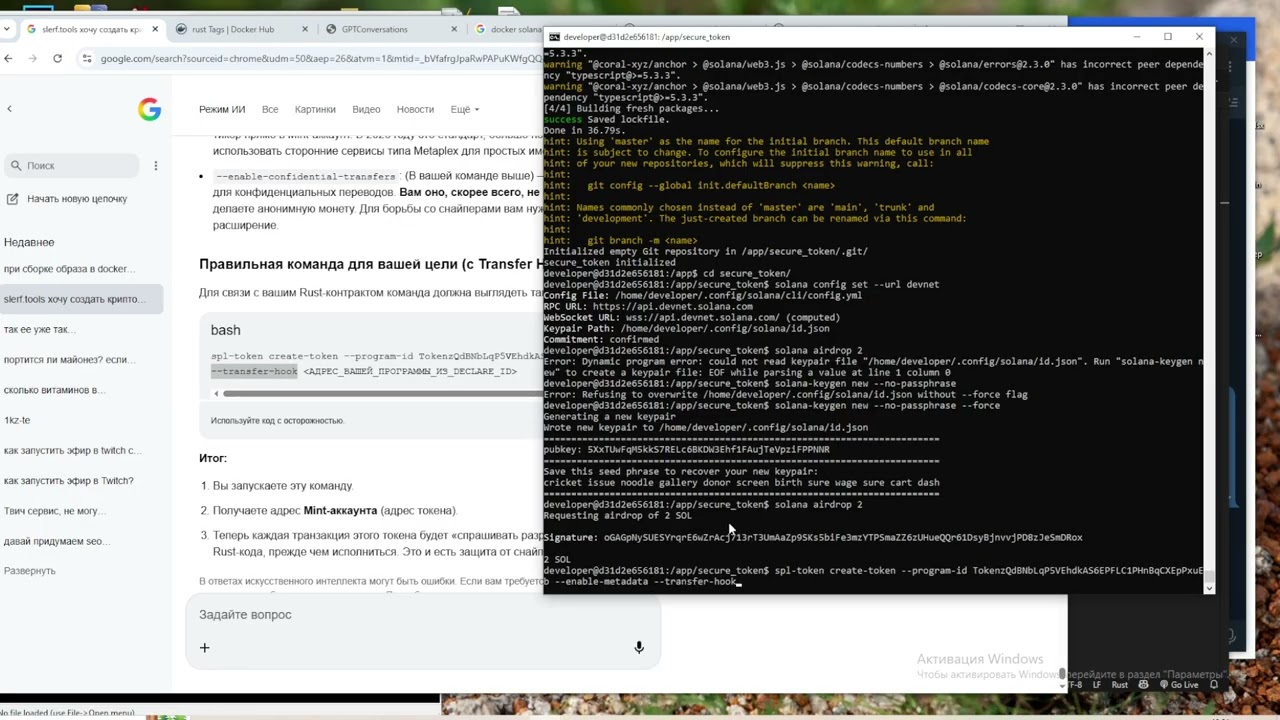Viewport: 1280px width, 720px height.
Task: Open history item 'как запустить эфир в Twitch?'
Action: [68, 481]
